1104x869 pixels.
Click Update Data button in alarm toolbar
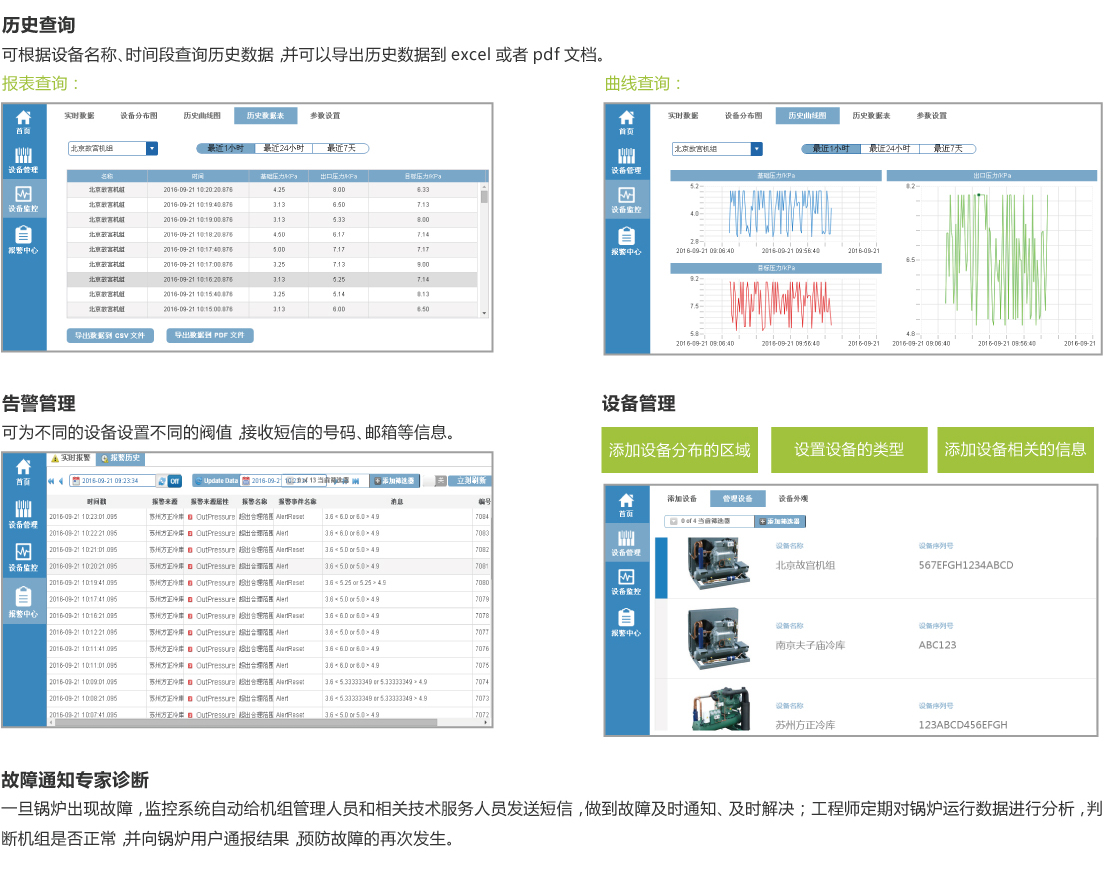tap(216, 481)
